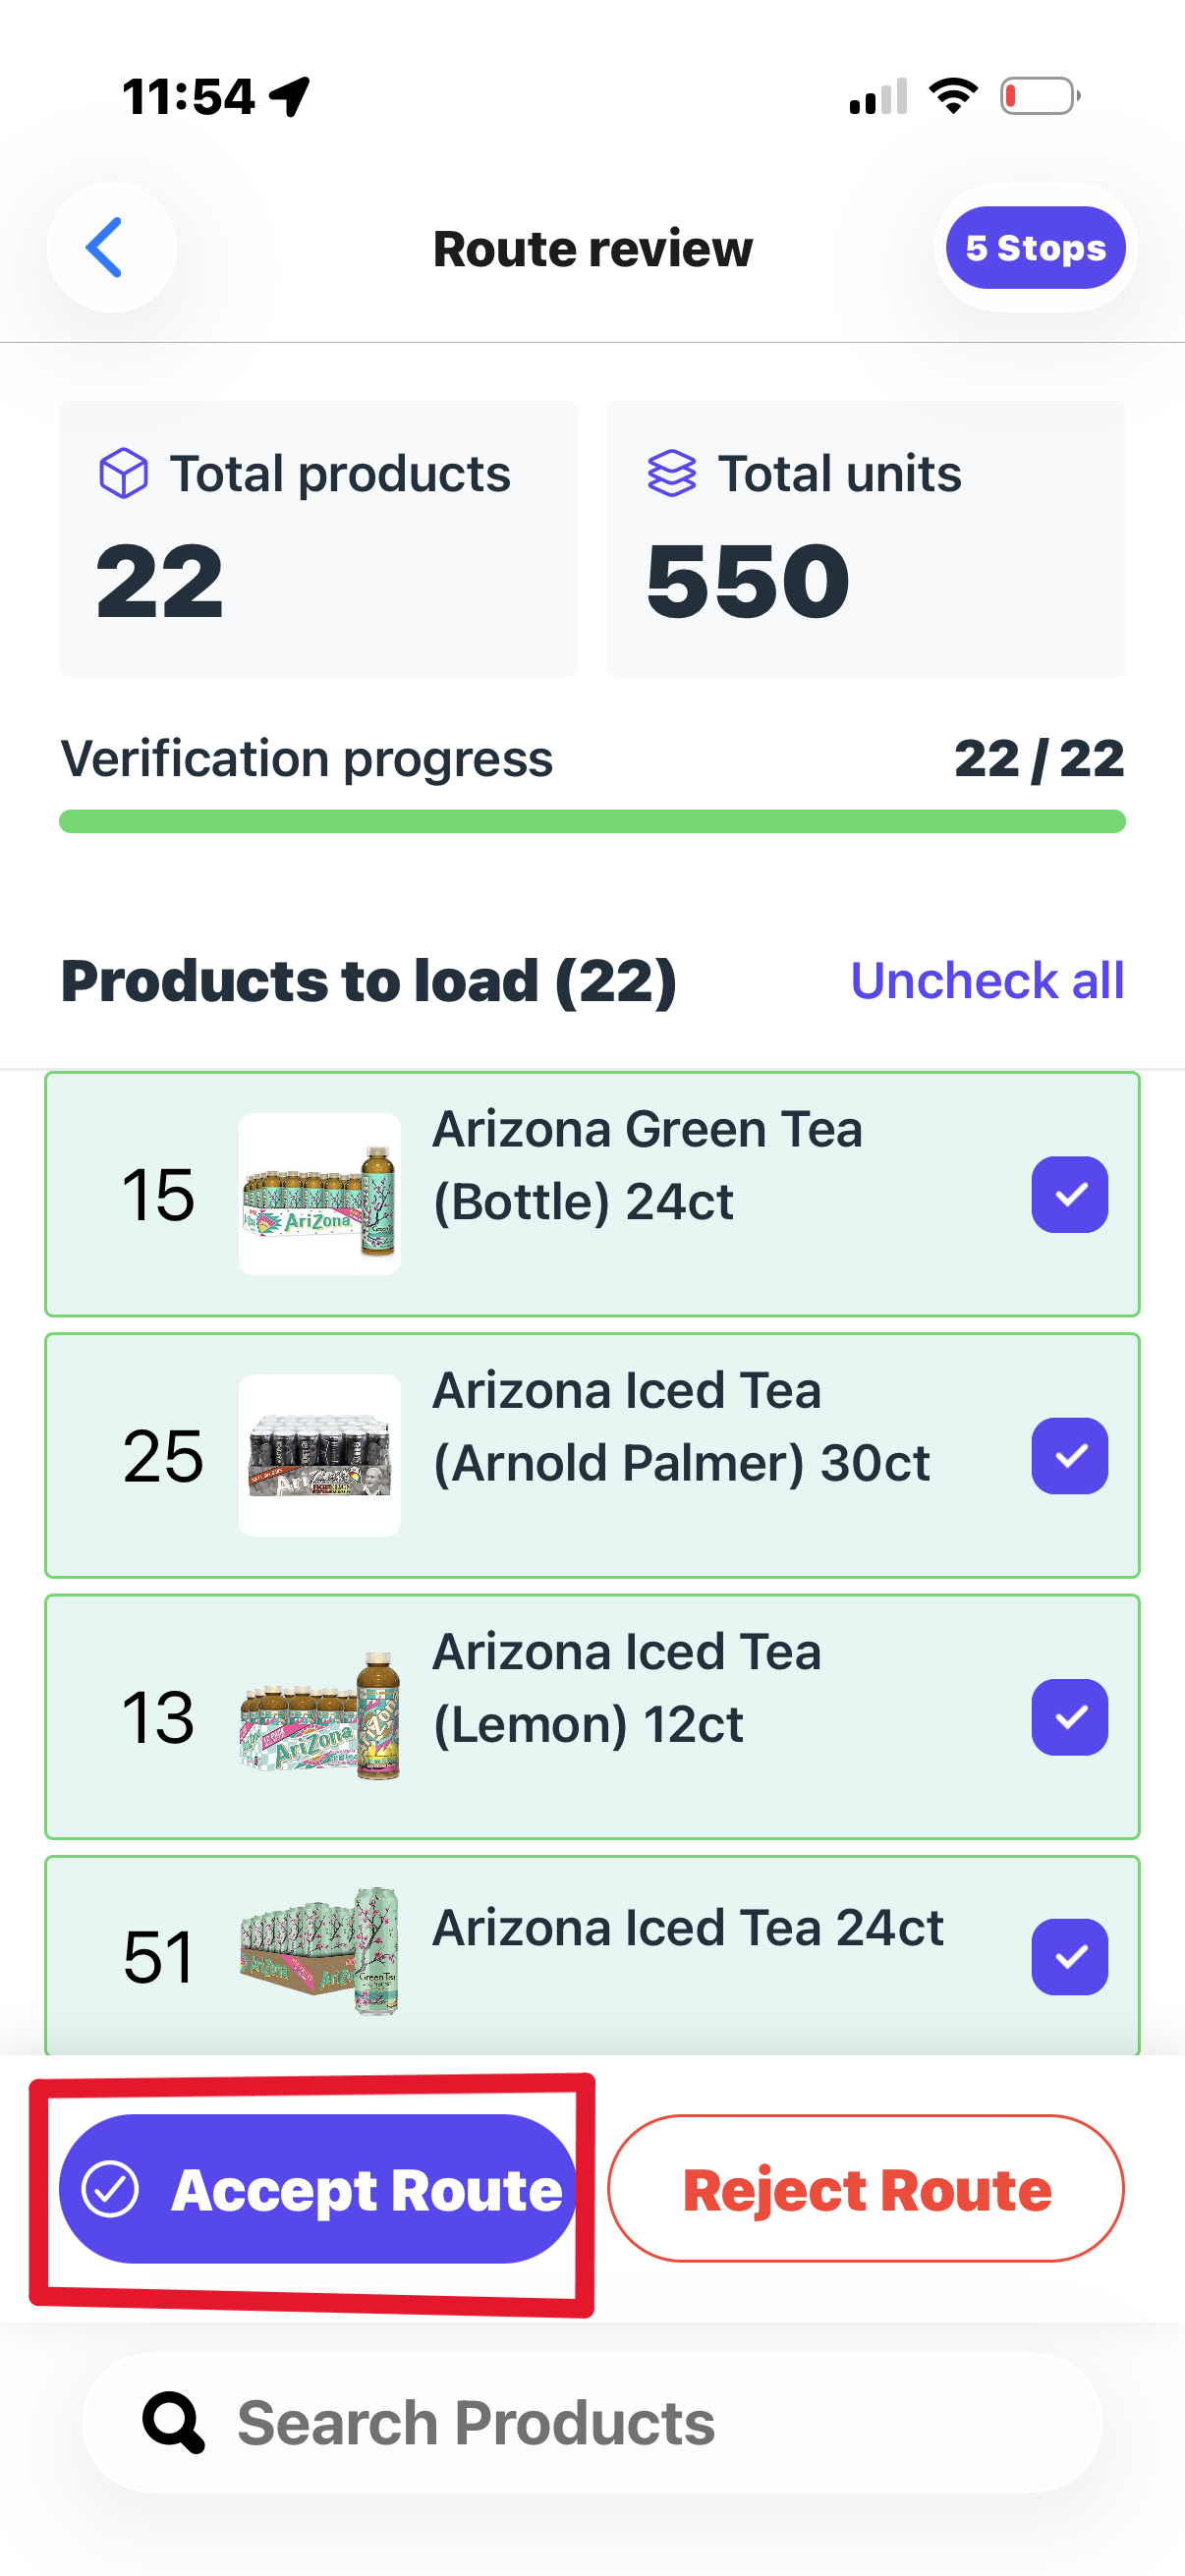This screenshot has height=2576, width=1185.
Task: Uncheck Arizona Iced Tea (Lemon) 12ct checkbox
Action: pyautogui.click(x=1069, y=1716)
